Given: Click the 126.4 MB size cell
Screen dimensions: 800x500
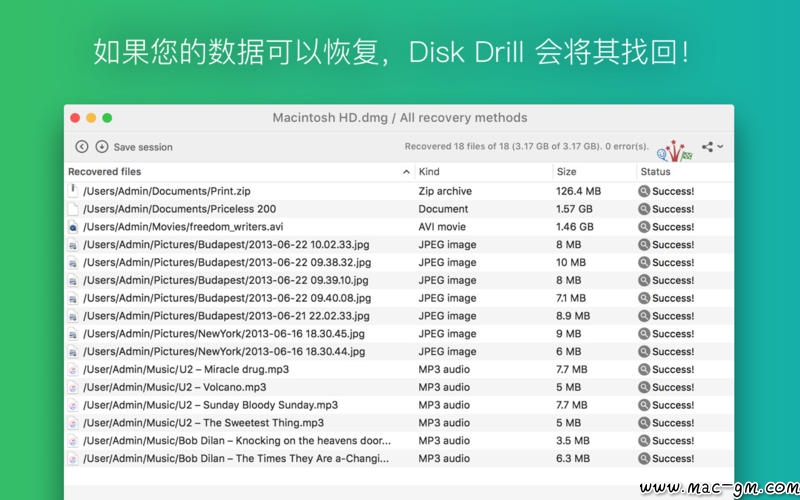Looking at the screenshot, I should [579, 191].
